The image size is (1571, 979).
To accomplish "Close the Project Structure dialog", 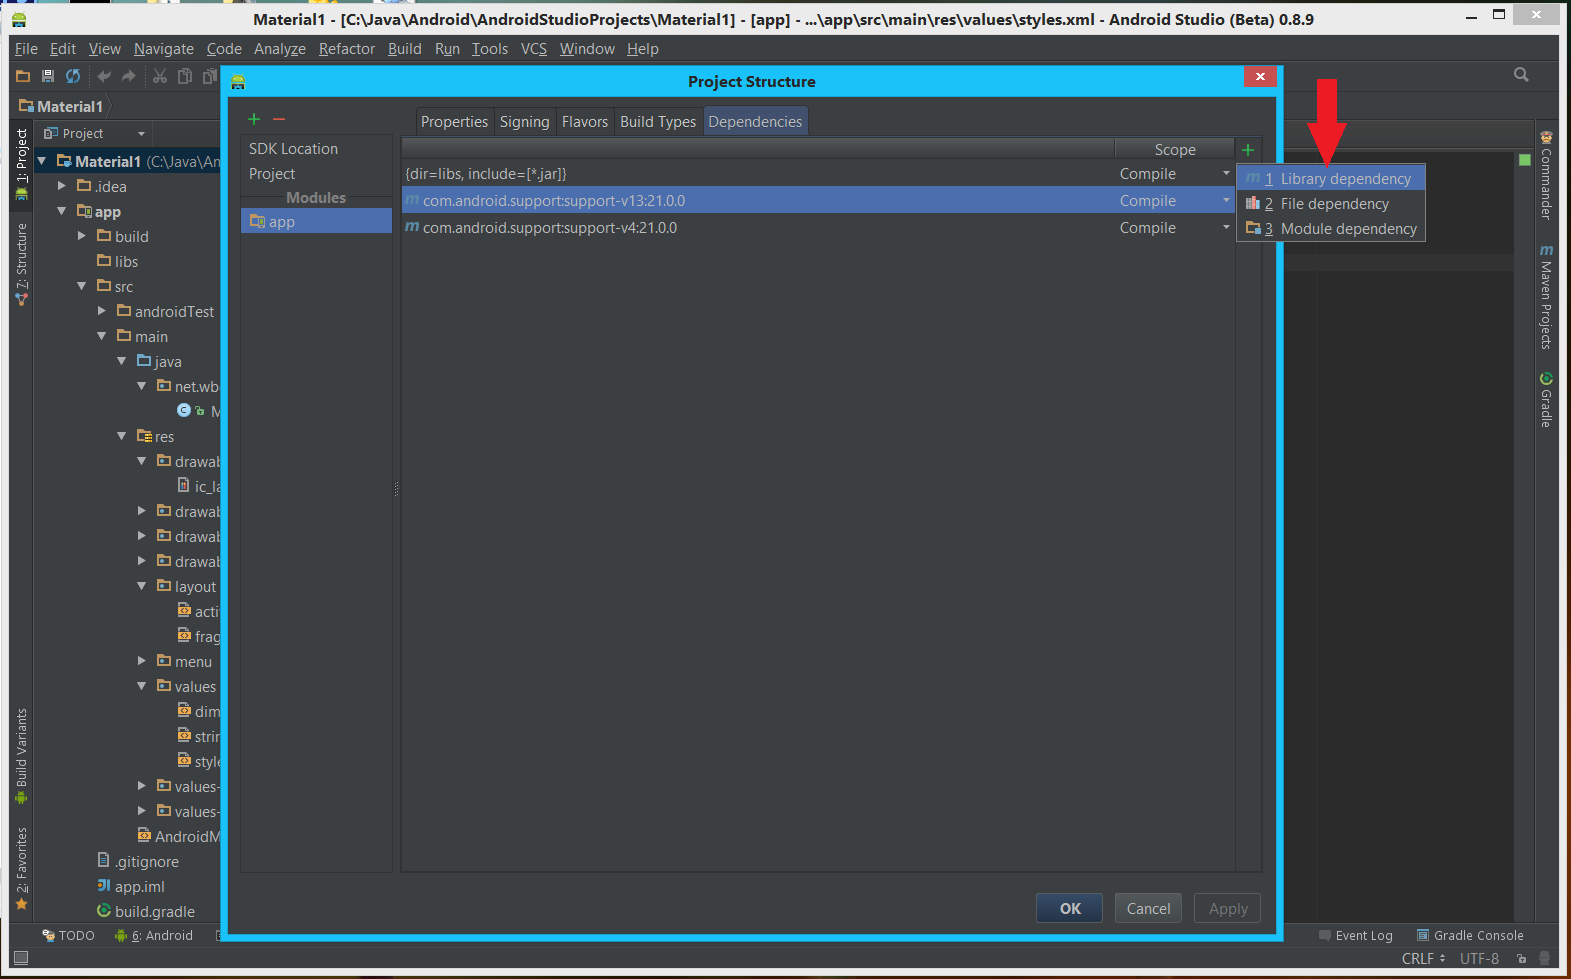I will pos(1260,76).
